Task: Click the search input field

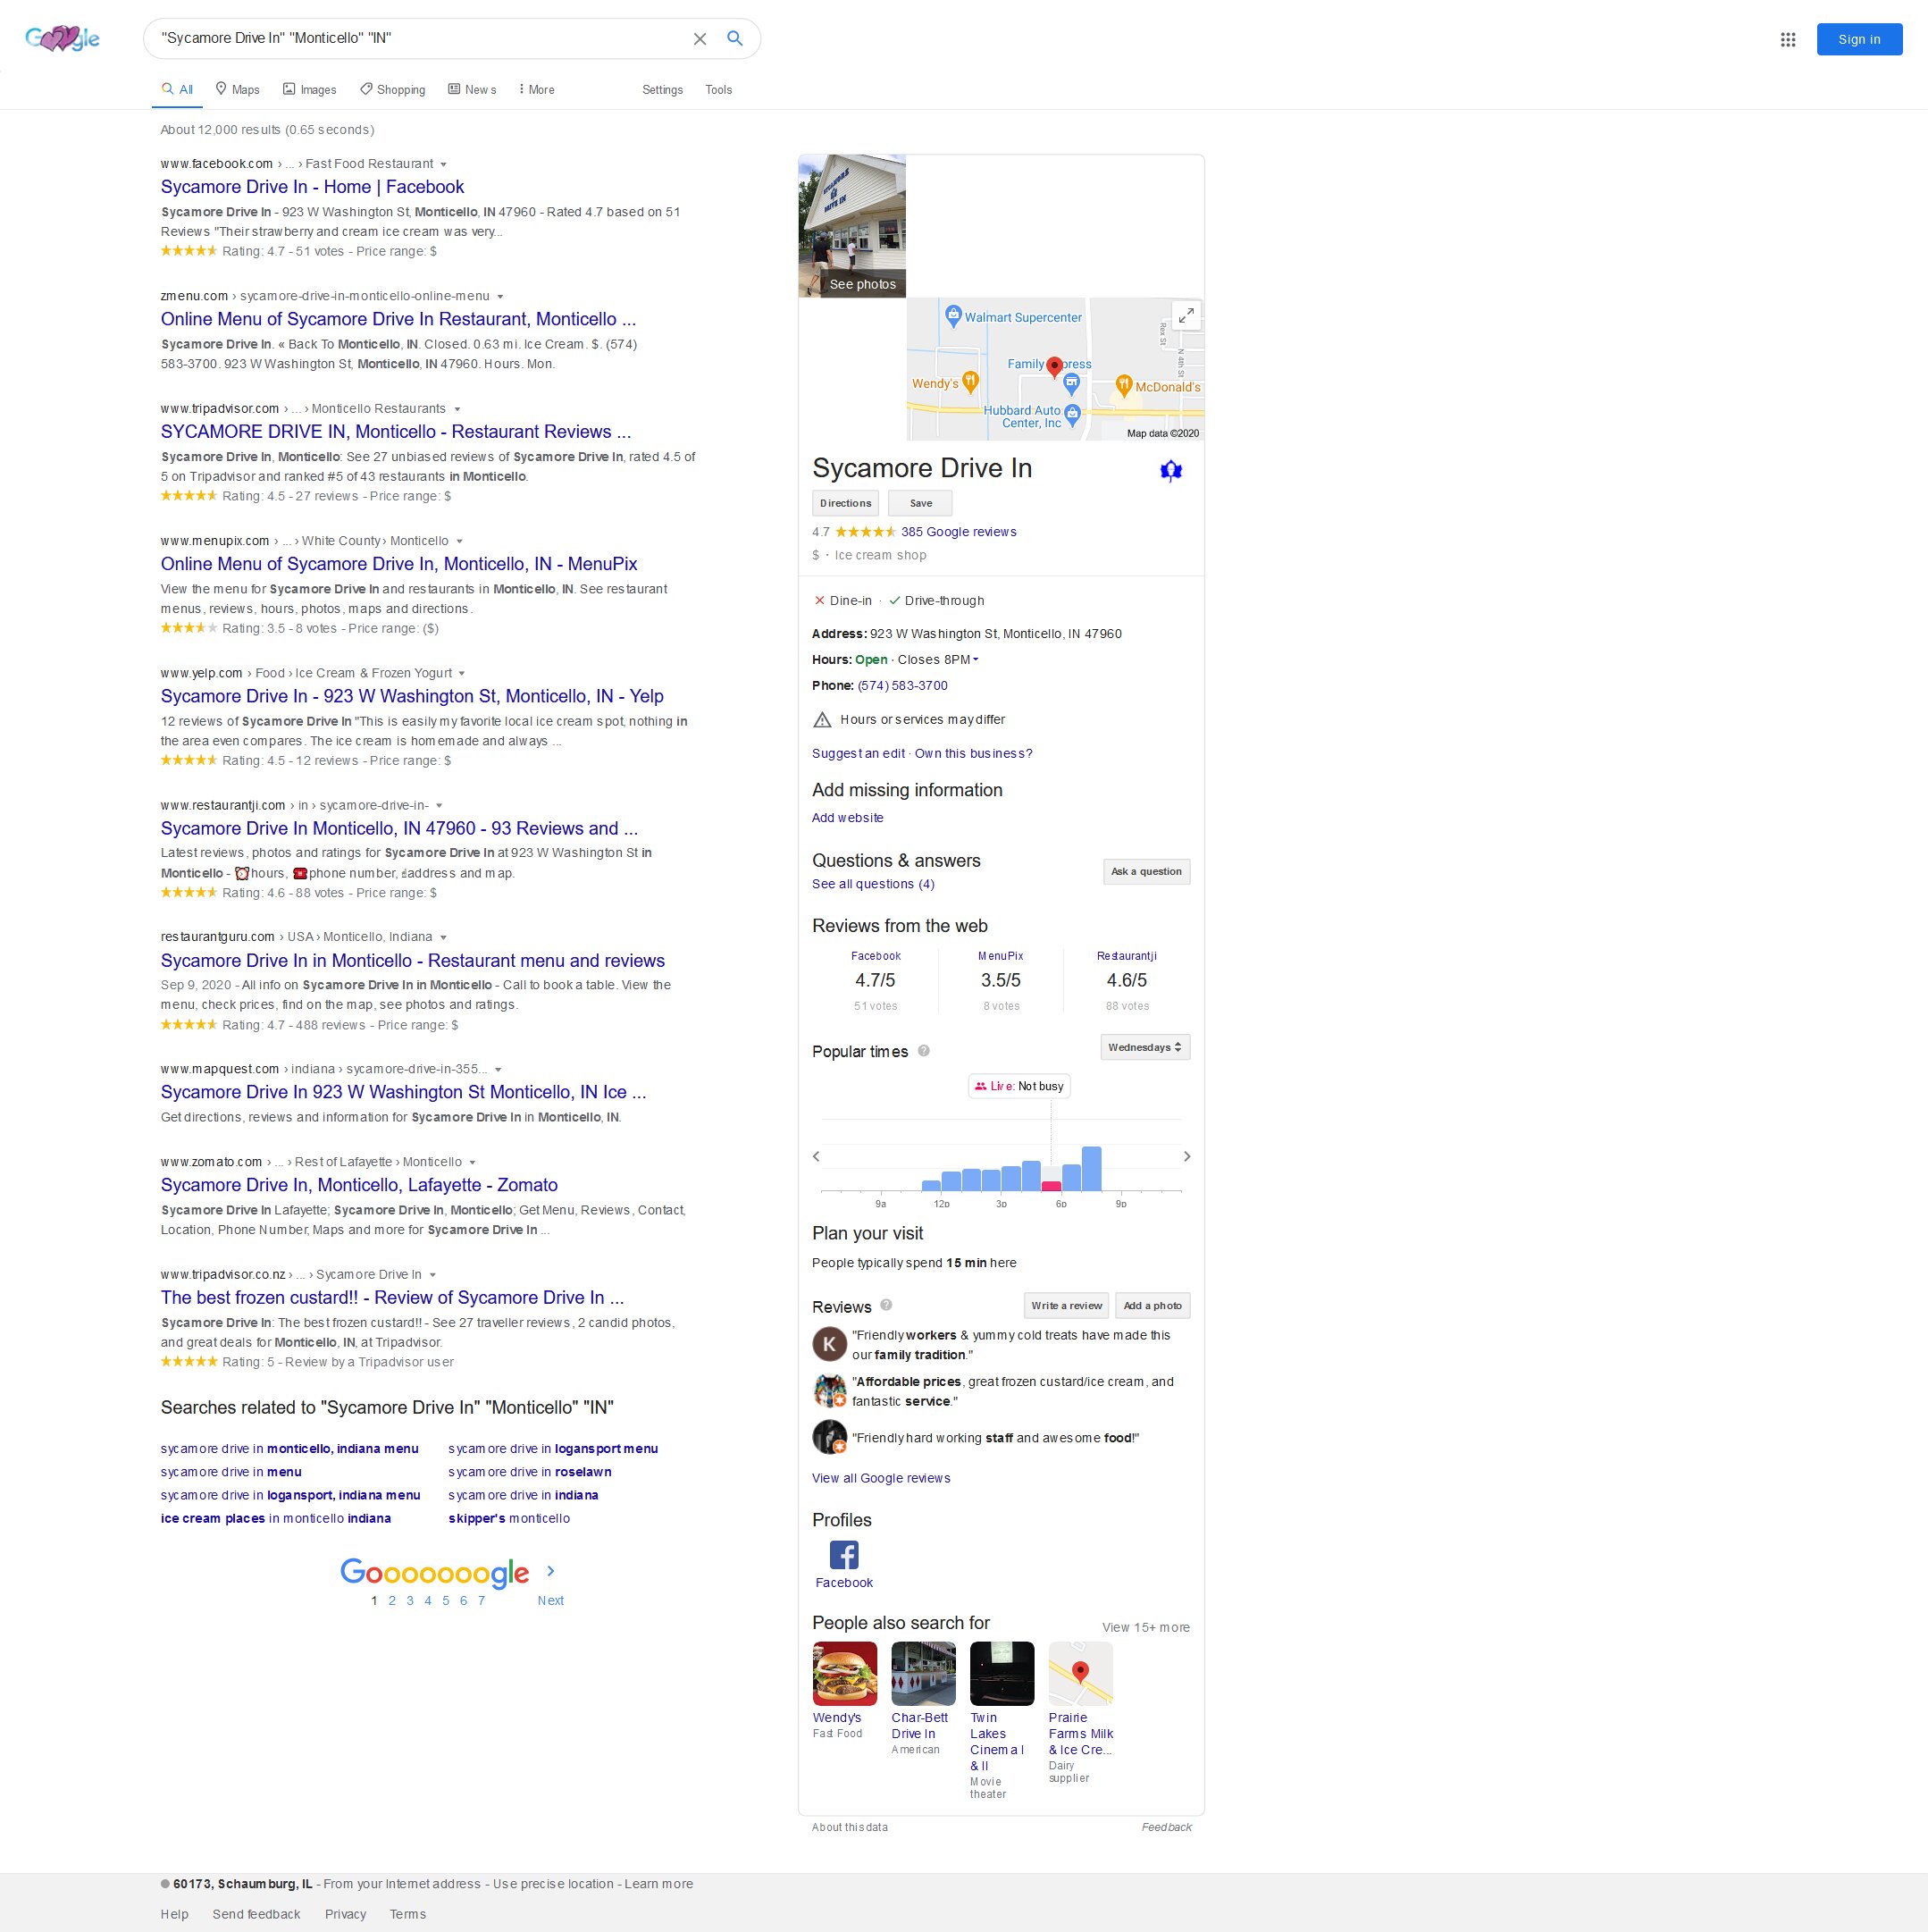Action: click(x=420, y=38)
